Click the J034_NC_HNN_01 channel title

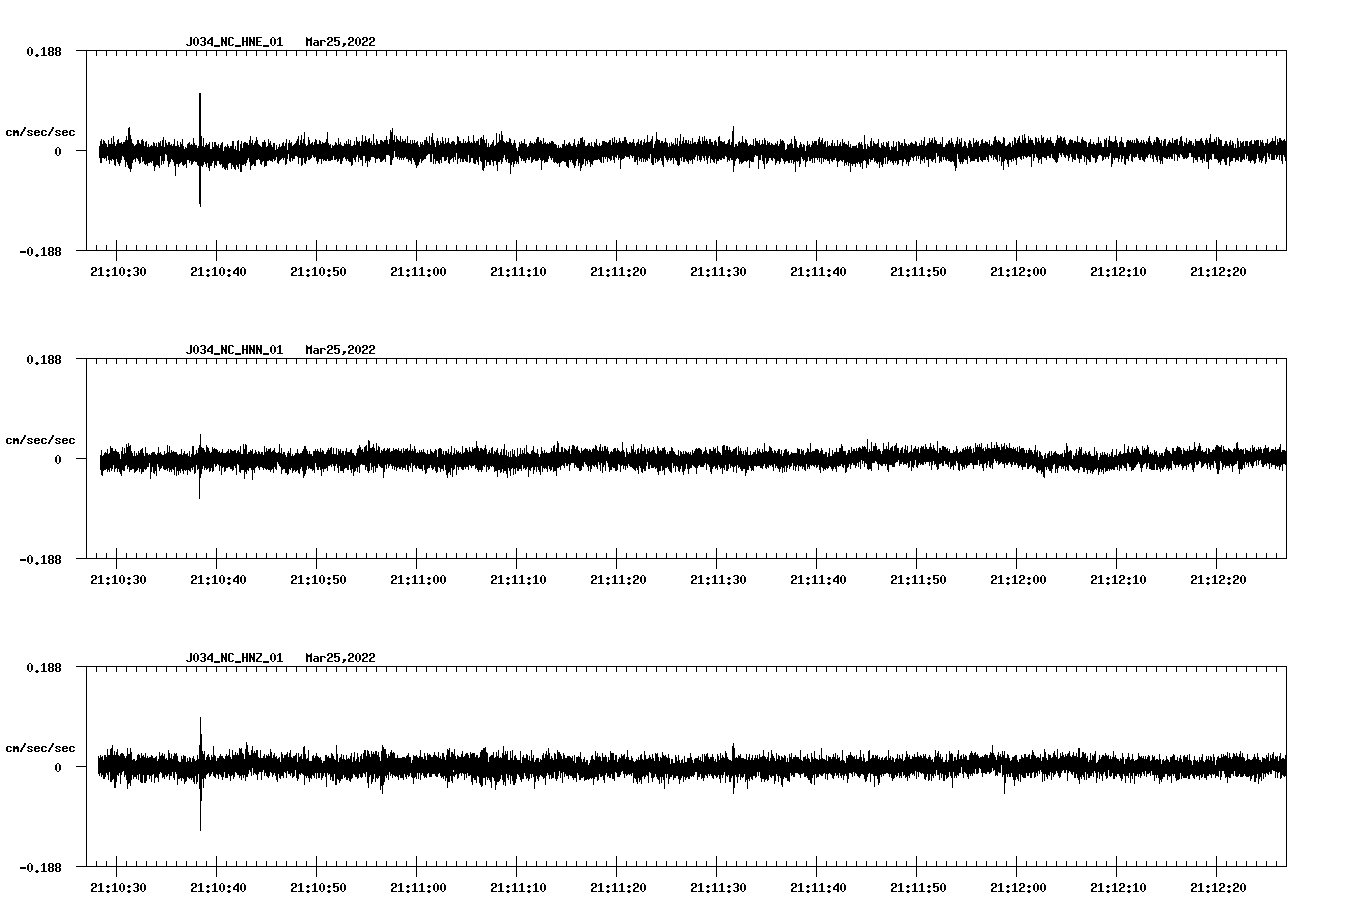point(234,350)
